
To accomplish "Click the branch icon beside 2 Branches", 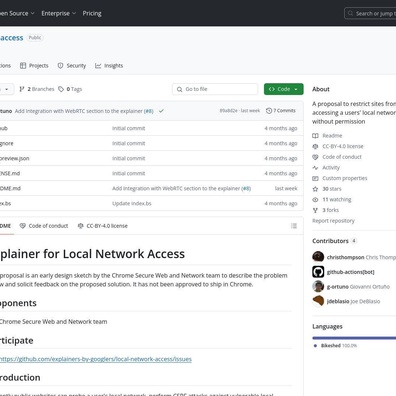I will tap(22, 89).
